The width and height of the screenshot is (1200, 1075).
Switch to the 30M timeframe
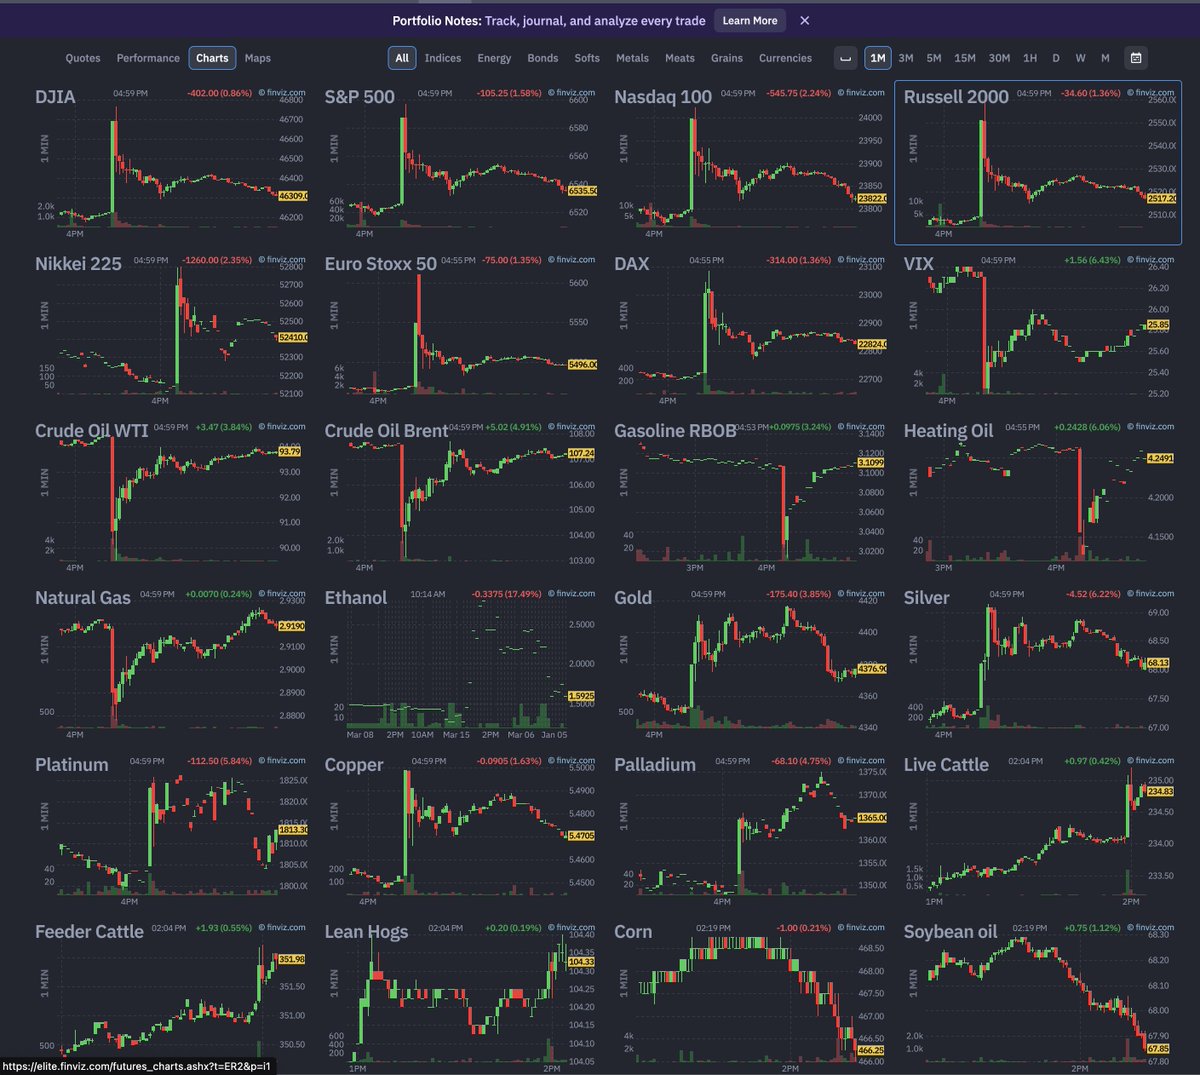(999, 58)
